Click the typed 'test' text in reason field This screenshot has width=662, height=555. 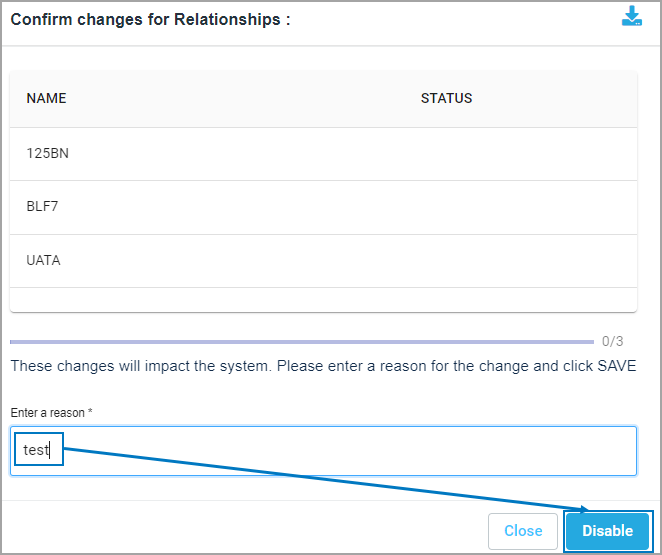coord(36,451)
